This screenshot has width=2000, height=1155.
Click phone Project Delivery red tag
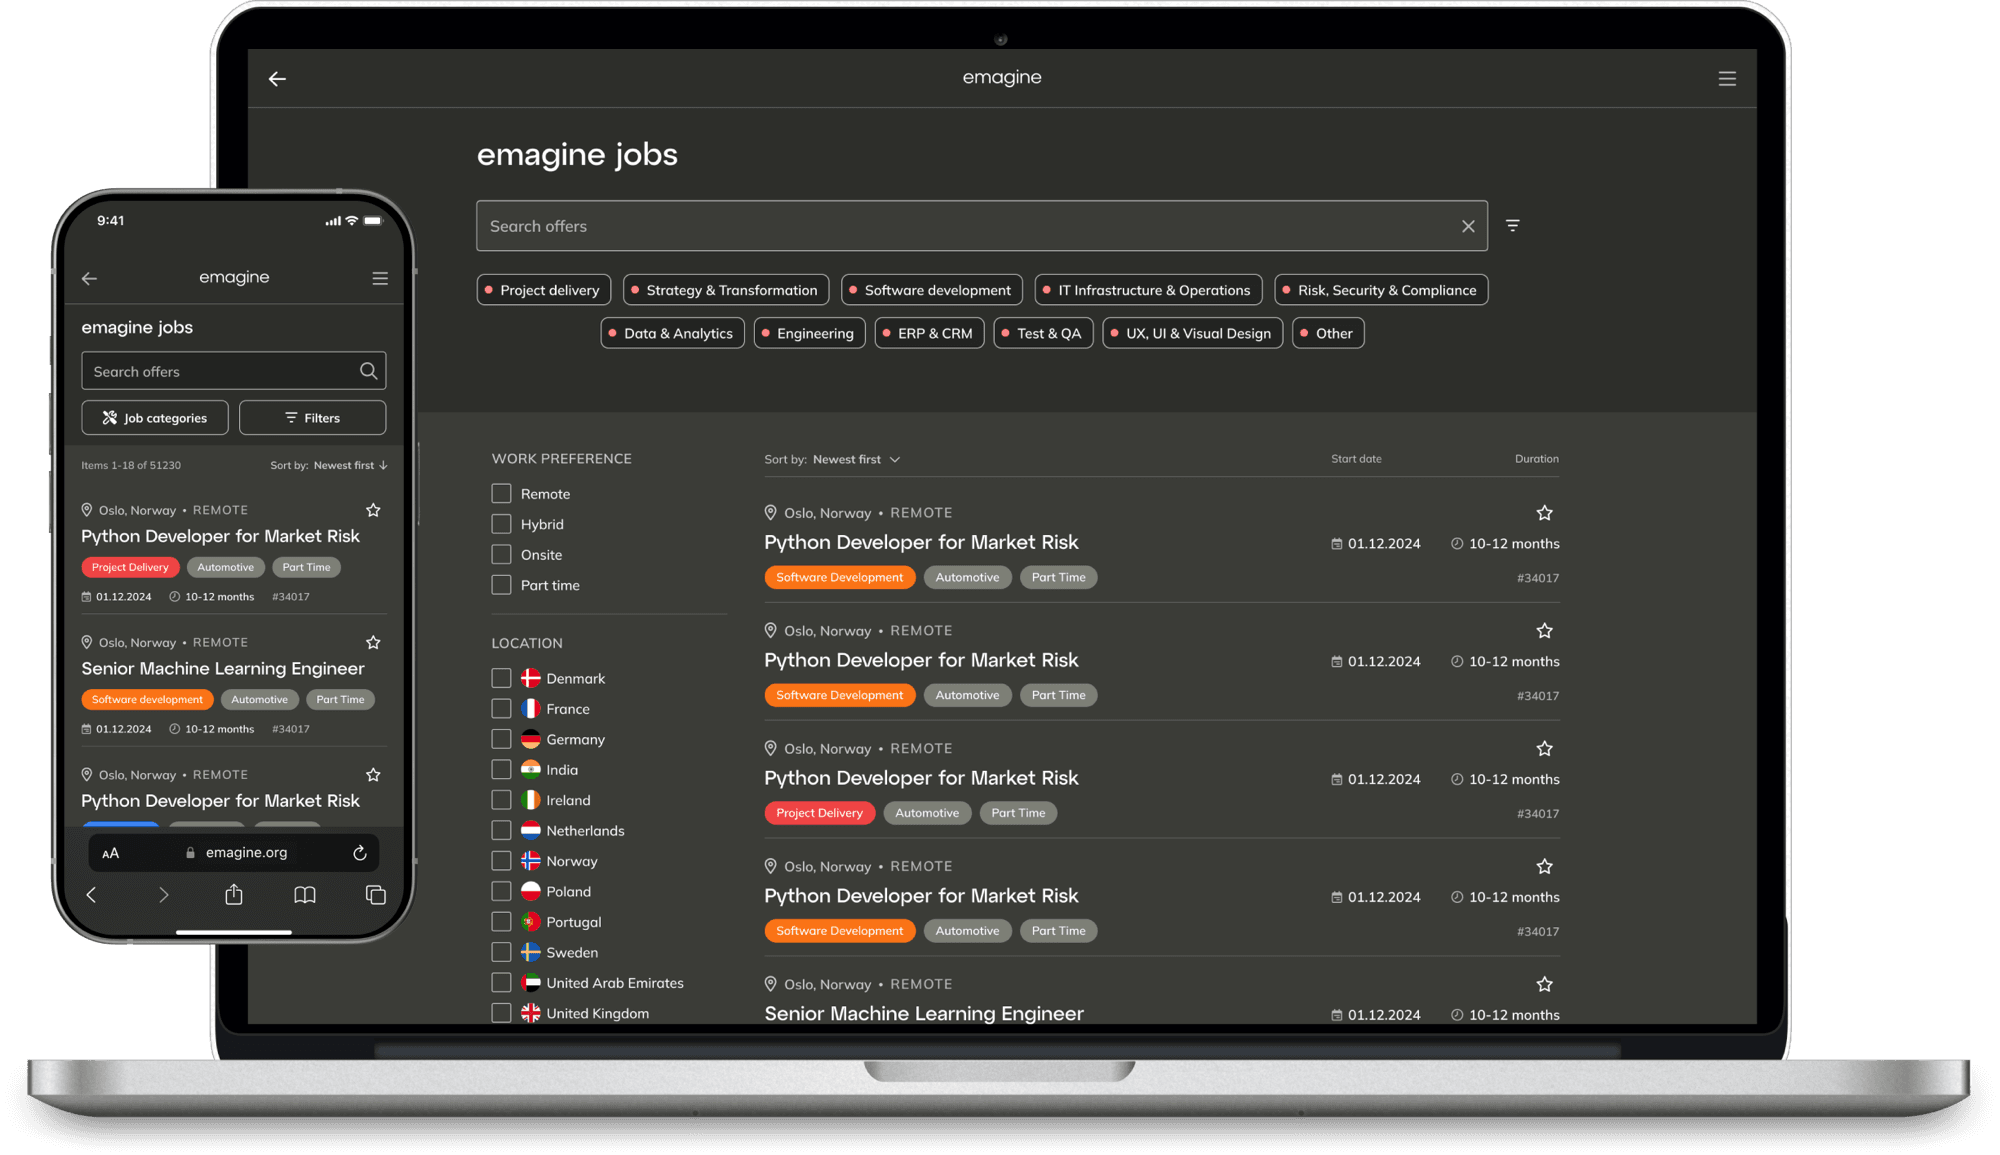(130, 567)
